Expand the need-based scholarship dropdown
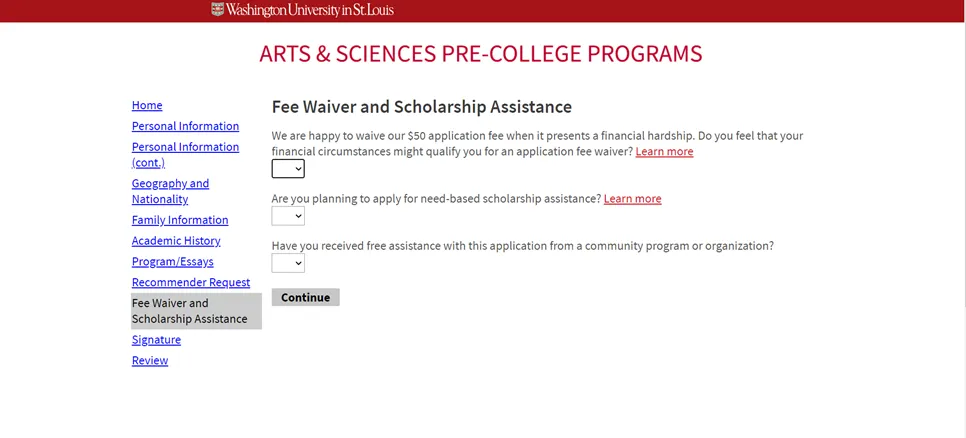This screenshot has width=966, height=438. (x=288, y=216)
